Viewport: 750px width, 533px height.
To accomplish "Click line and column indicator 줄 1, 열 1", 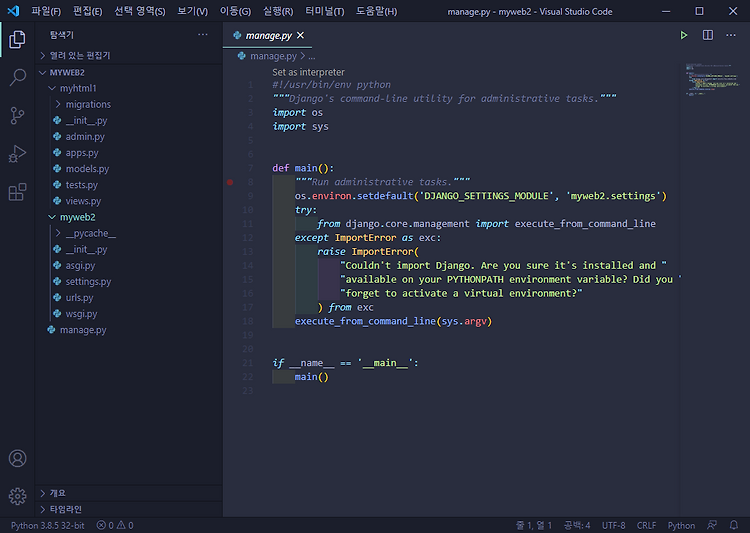I will 534,525.
